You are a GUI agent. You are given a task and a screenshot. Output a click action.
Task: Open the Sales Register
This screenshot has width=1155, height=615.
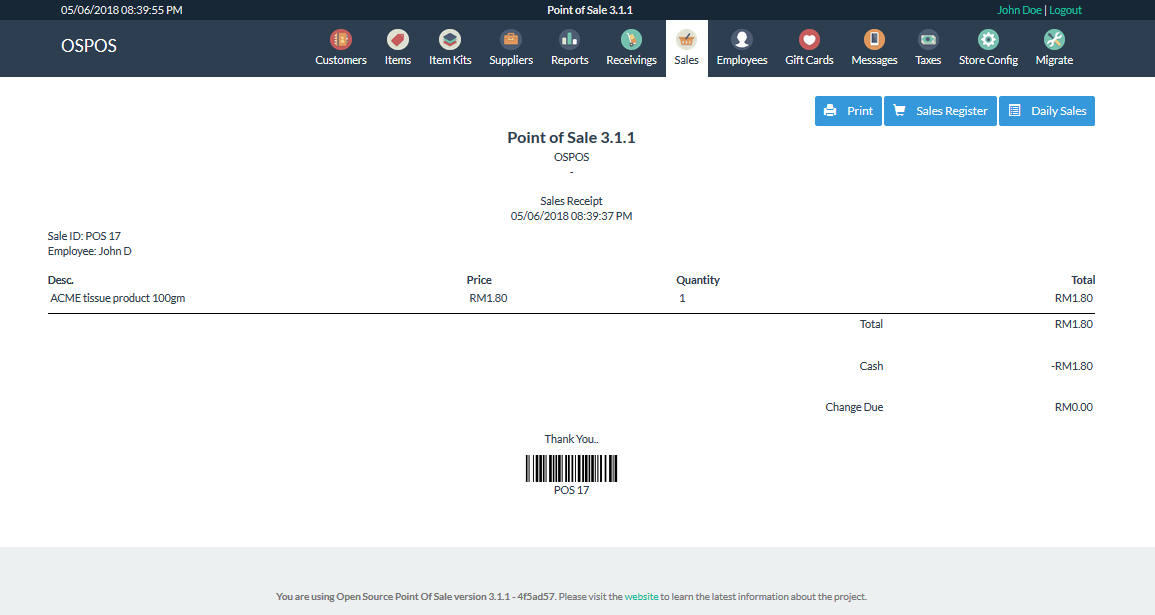(939, 110)
